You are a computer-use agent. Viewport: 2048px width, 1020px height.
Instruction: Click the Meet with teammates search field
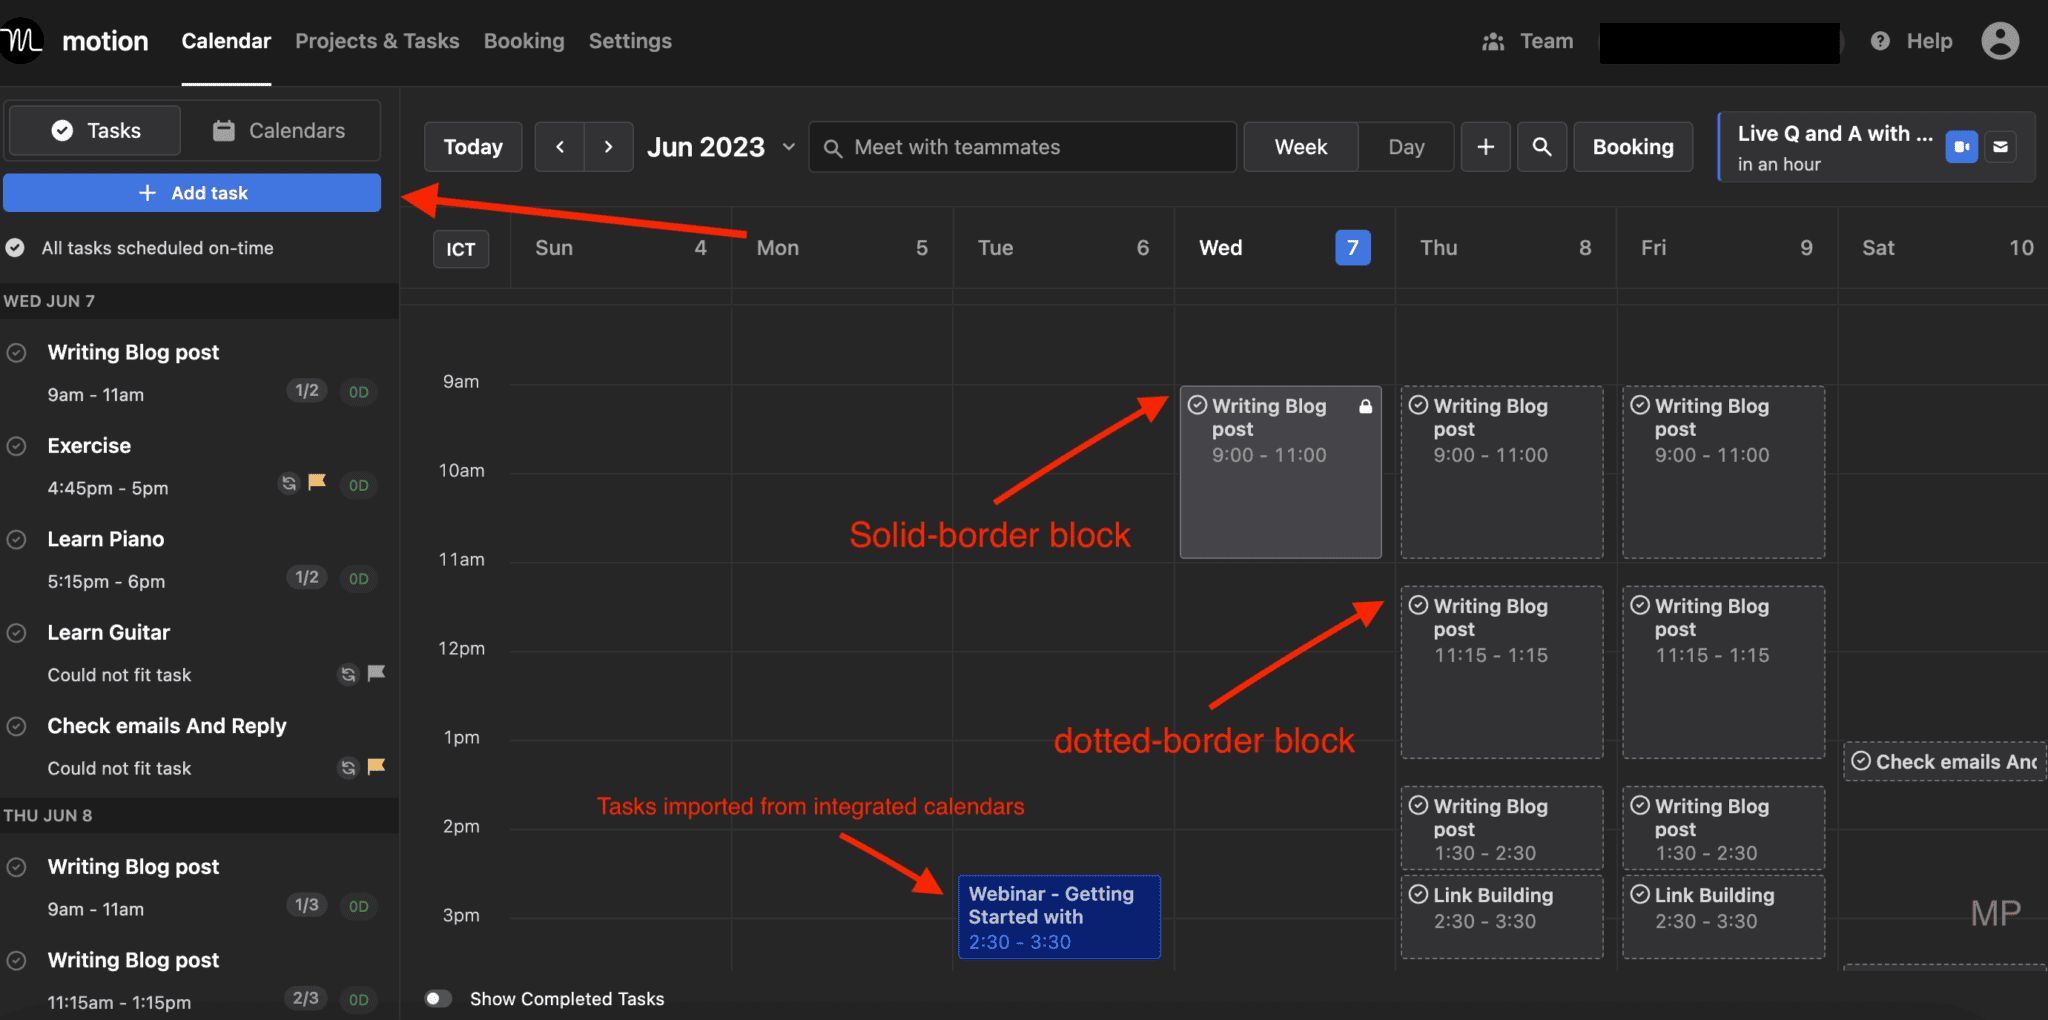pos(1020,146)
